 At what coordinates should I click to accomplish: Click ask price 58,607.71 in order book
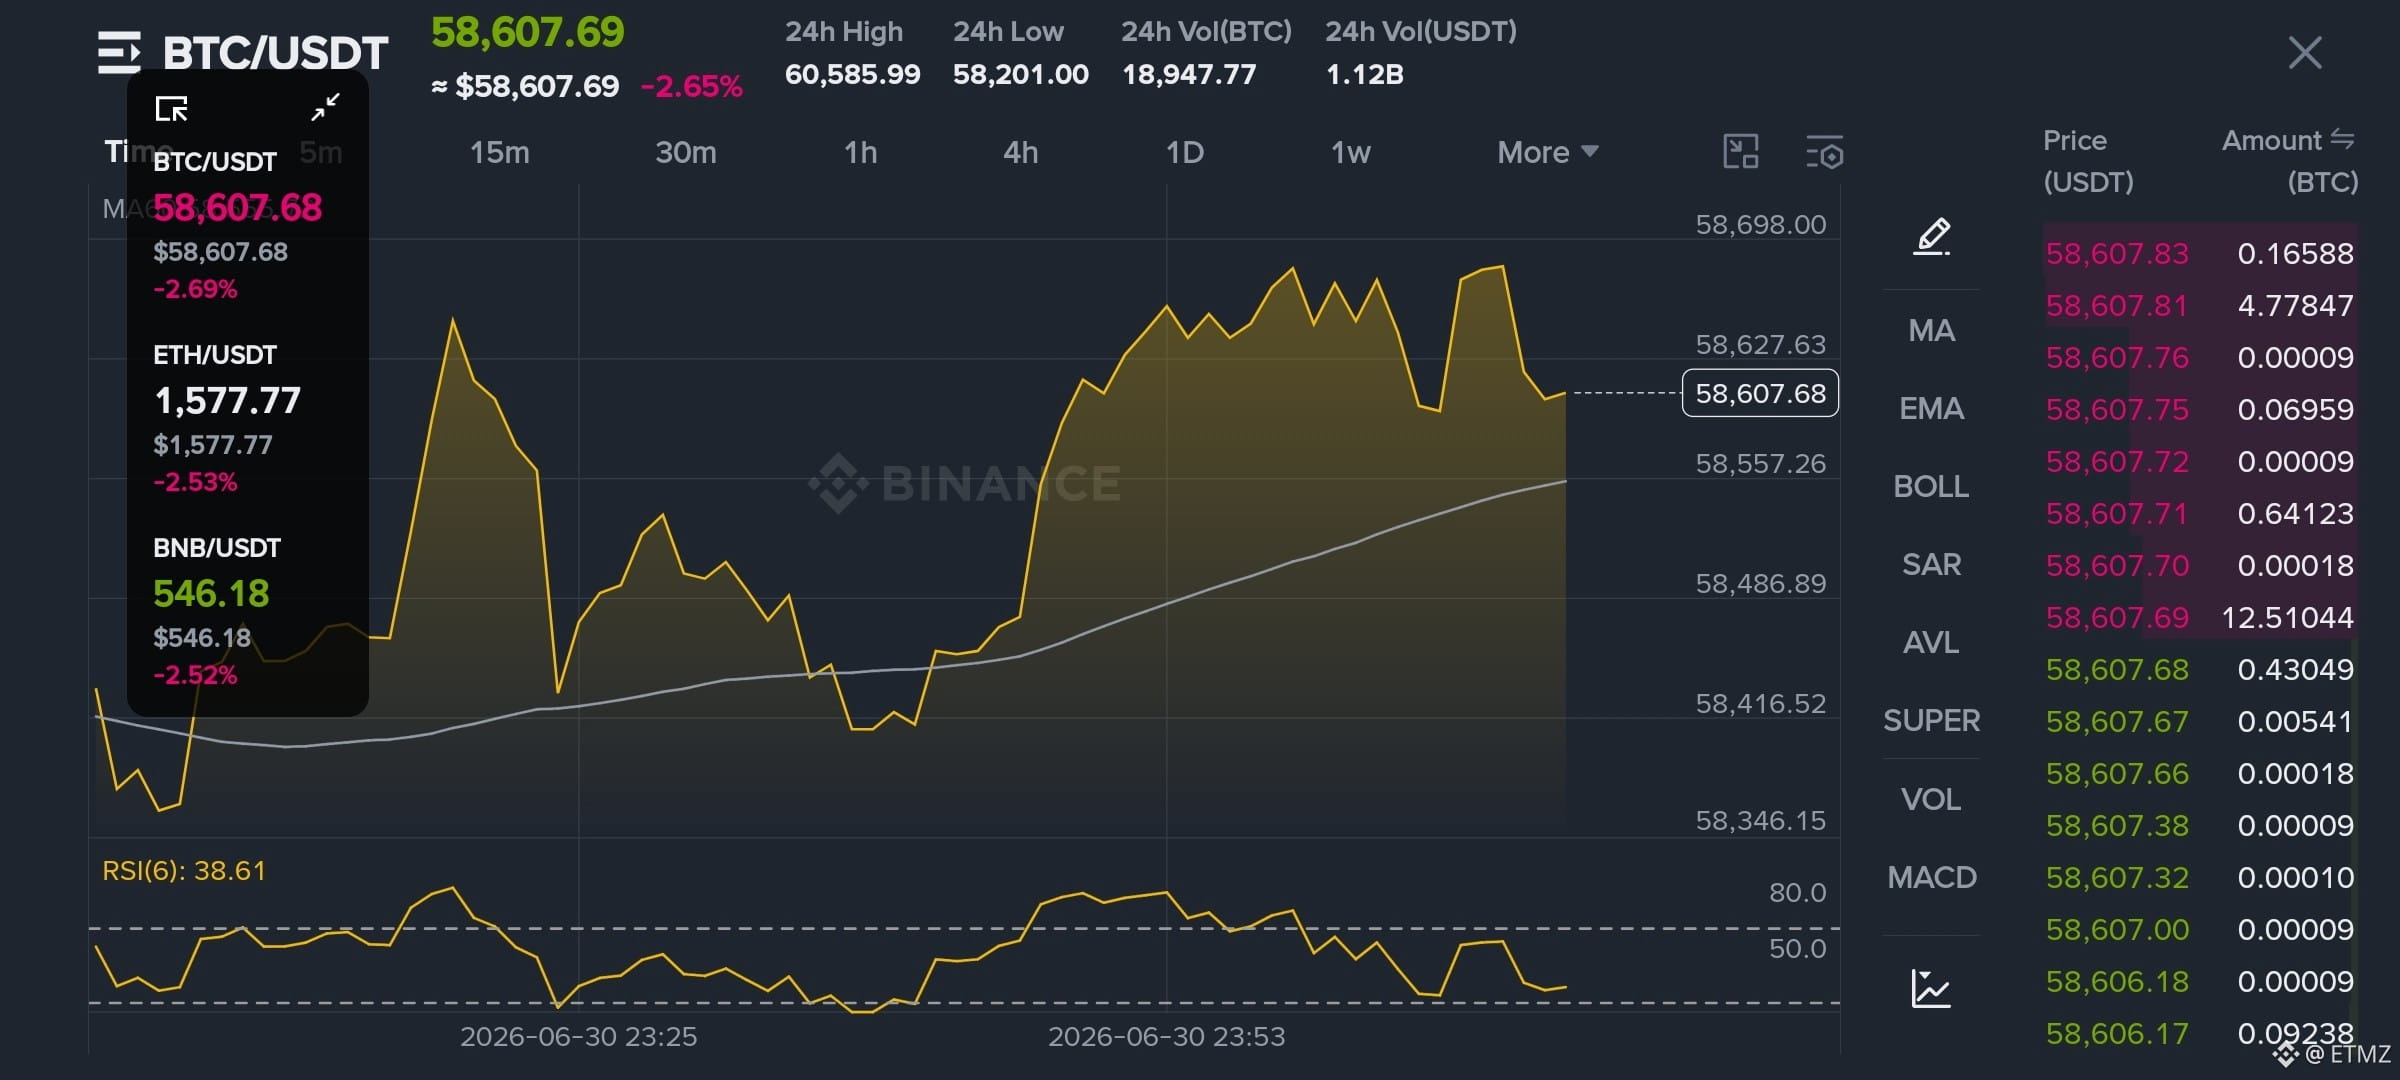coord(2117,513)
